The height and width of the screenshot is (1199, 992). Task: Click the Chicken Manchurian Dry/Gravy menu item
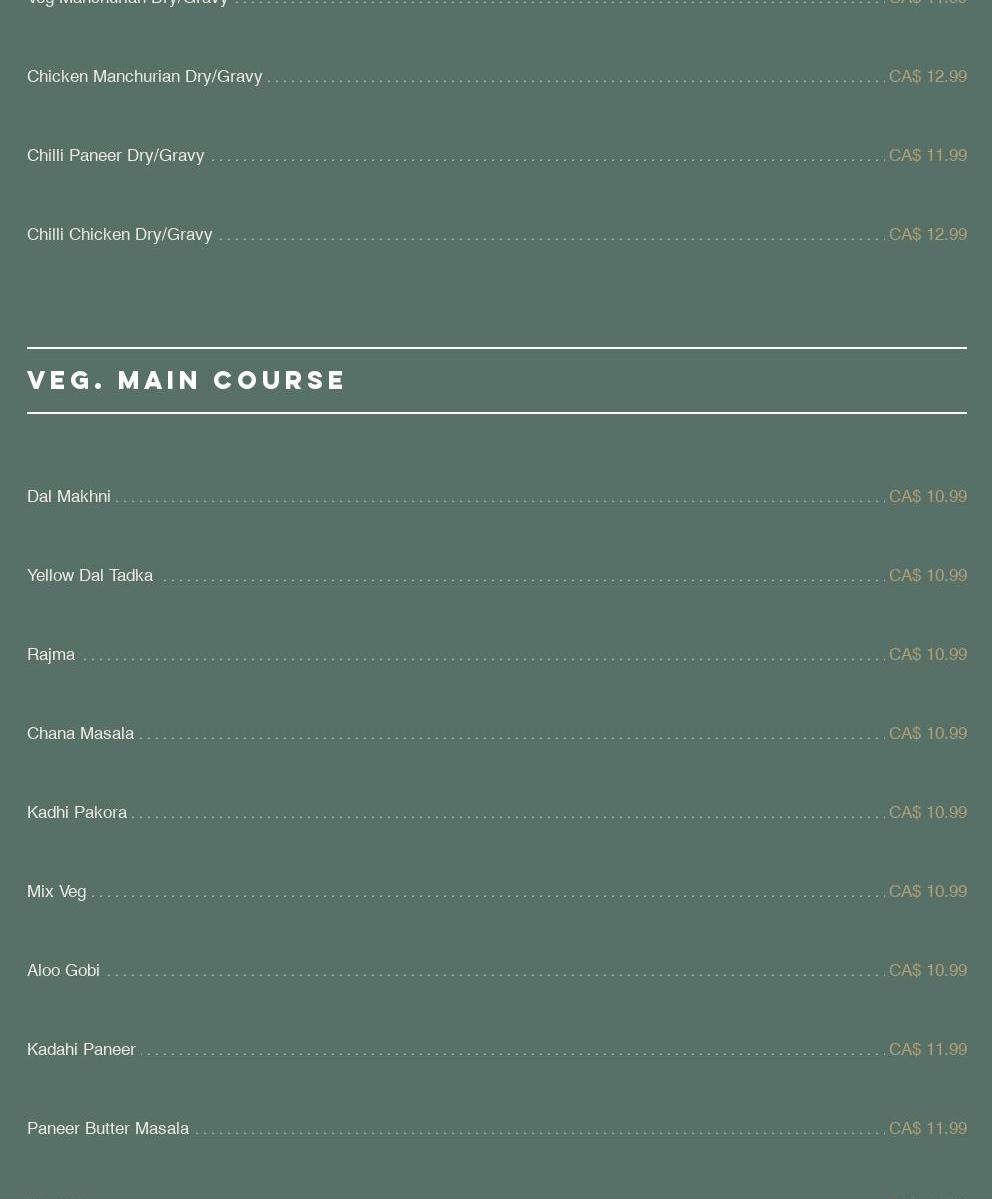coord(145,76)
